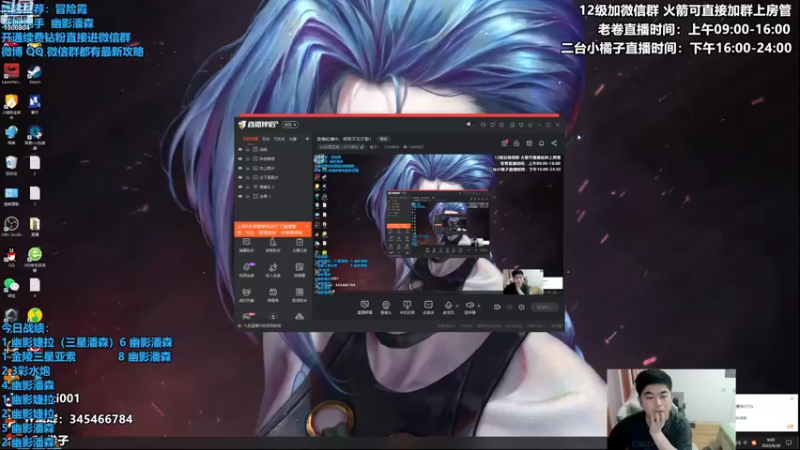Click the 修改 button next to stream title
800x450 pixels.
383,139
